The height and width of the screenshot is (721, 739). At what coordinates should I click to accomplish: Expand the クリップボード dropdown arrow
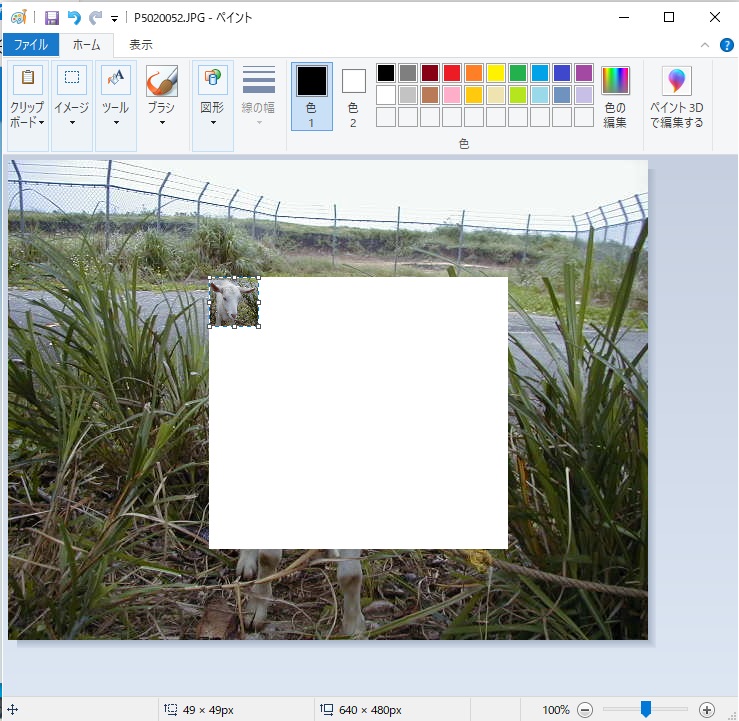41,123
